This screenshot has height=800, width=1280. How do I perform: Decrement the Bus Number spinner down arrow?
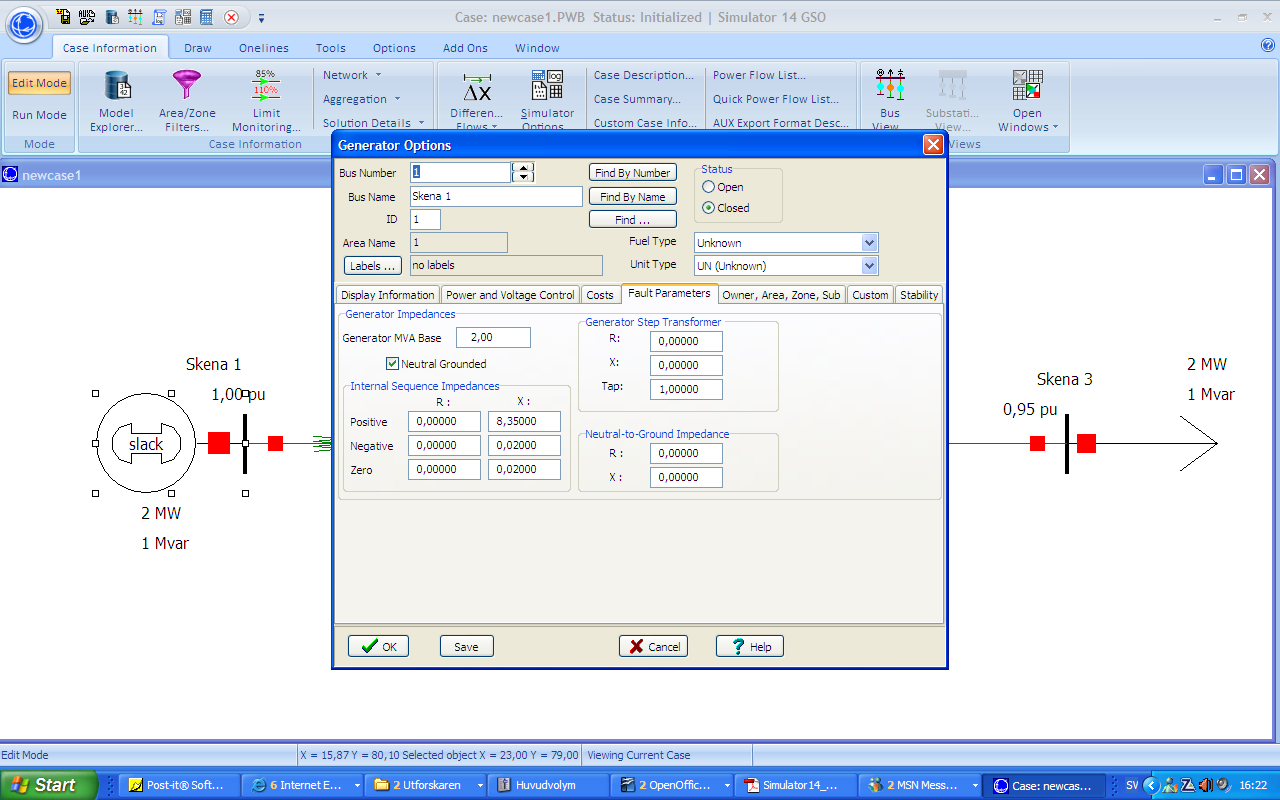coord(523,177)
